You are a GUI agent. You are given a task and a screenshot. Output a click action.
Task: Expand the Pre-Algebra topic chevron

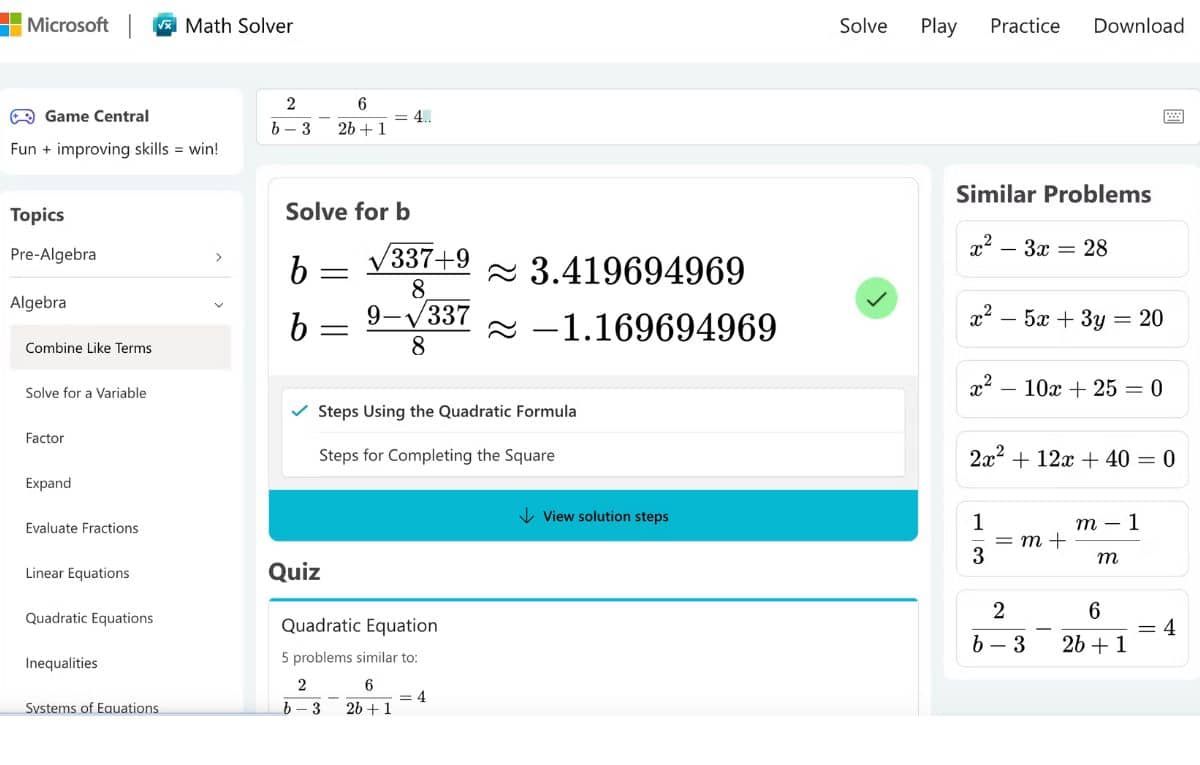218,256
